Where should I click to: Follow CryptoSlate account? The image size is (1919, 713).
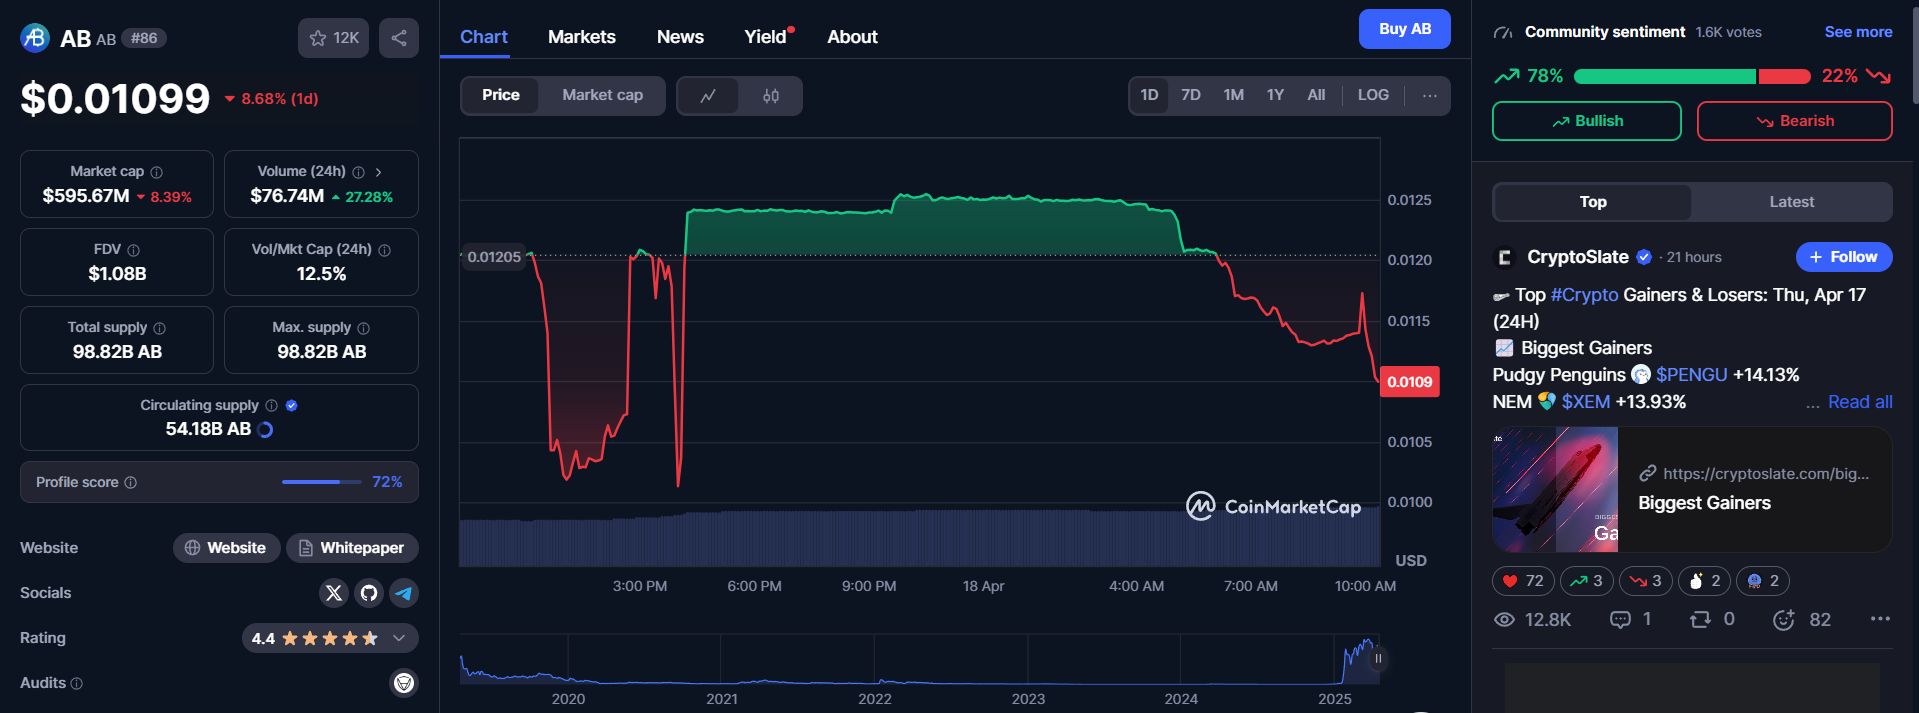click(1844, 257)
